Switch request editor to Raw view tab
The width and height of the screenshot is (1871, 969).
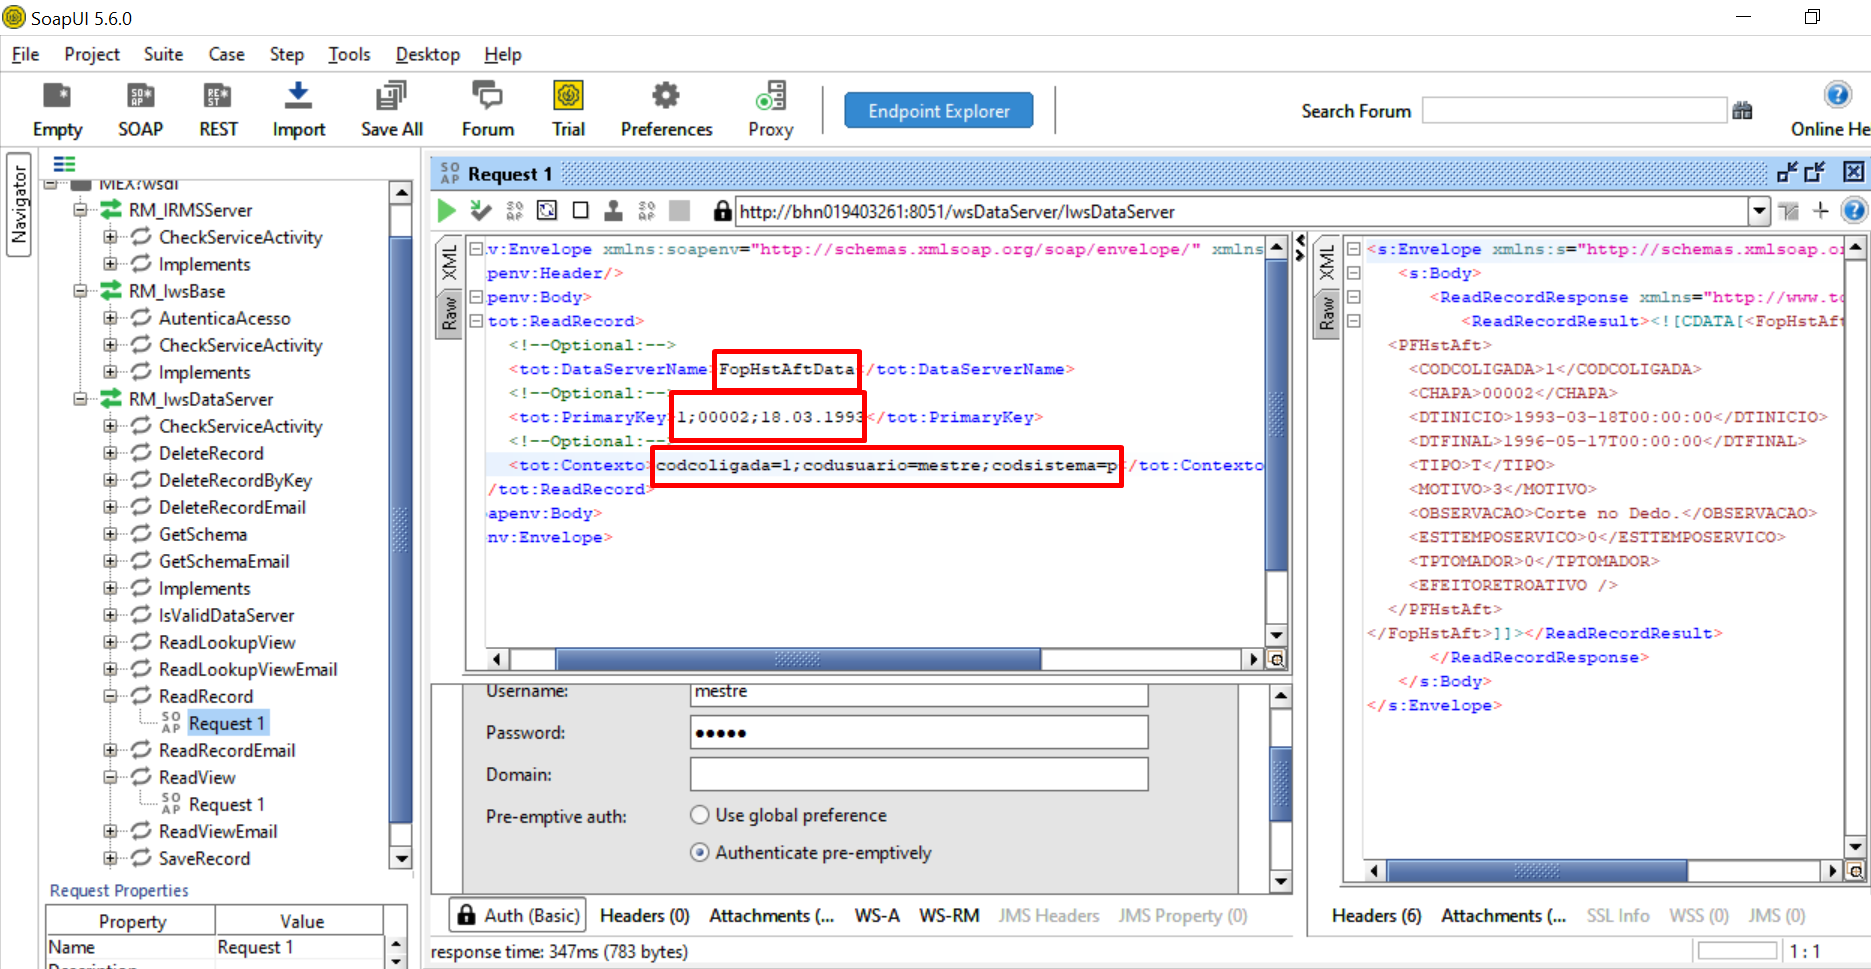point(450,312)
